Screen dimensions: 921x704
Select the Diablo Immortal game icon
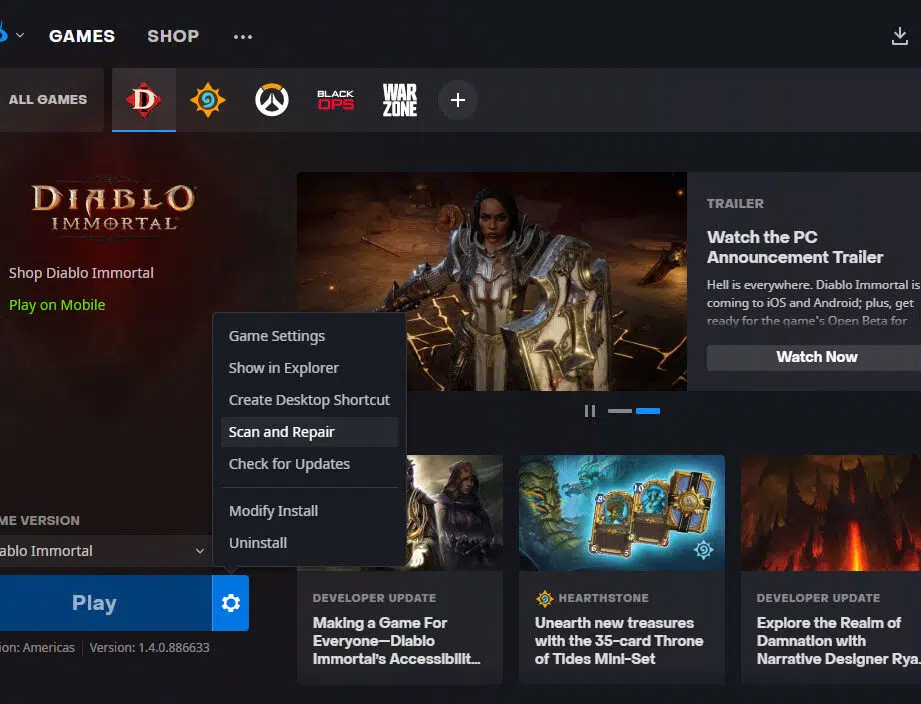(144, 100)
